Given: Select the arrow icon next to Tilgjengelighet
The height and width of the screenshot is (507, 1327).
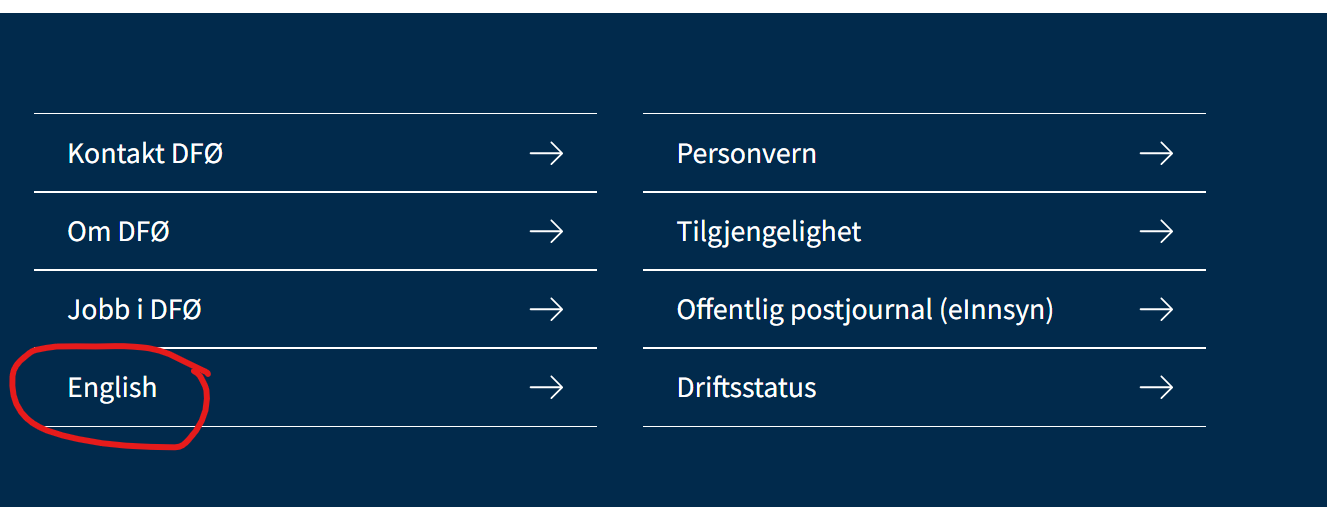Looking at the screenshot, I should pos(1156,231).
